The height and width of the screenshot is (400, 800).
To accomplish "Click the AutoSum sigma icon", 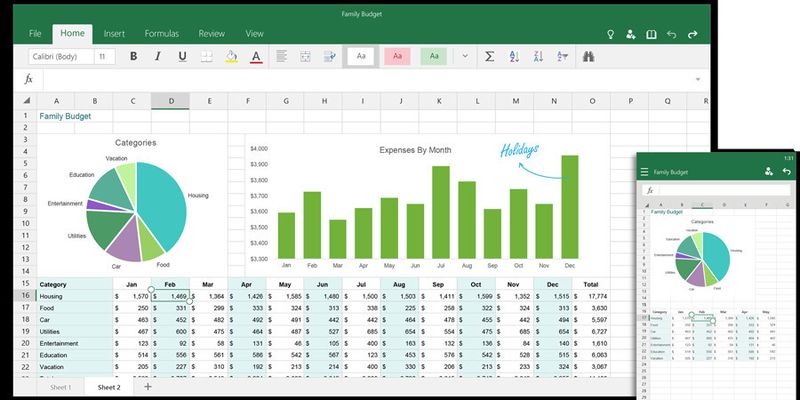I will (489, 57).
